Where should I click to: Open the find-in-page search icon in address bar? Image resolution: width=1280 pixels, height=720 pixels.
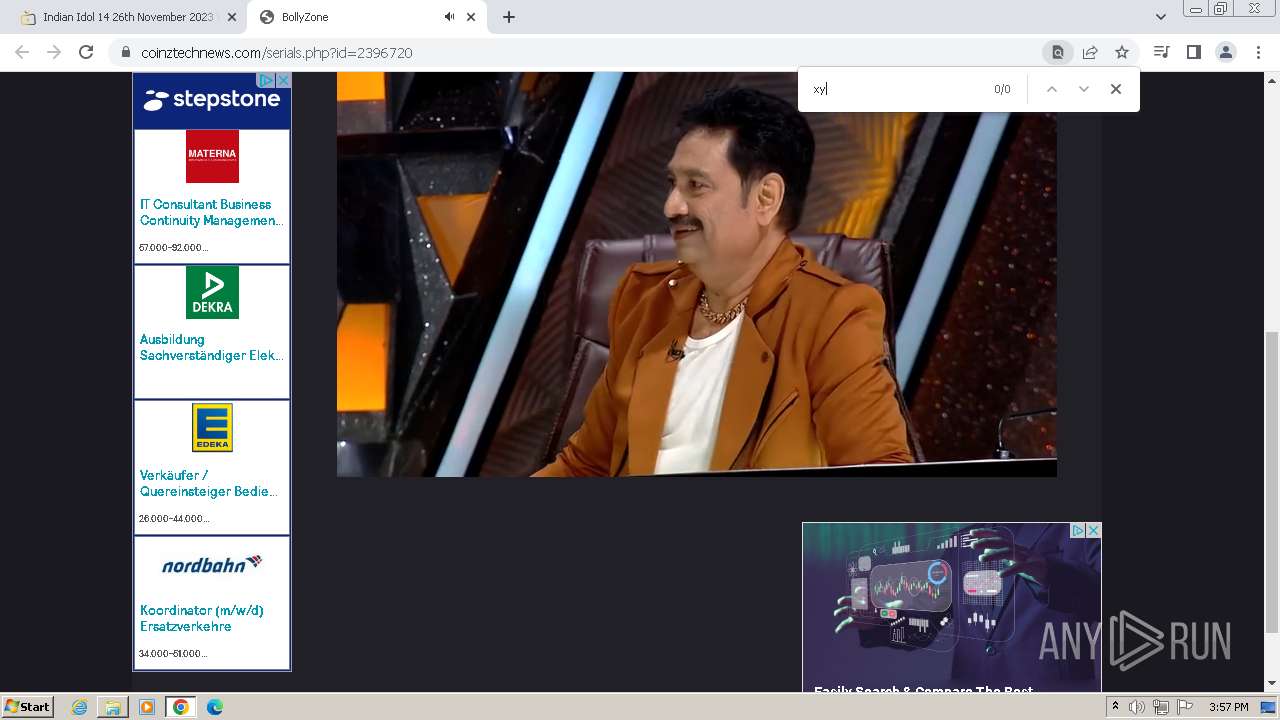pos(1058,52)
